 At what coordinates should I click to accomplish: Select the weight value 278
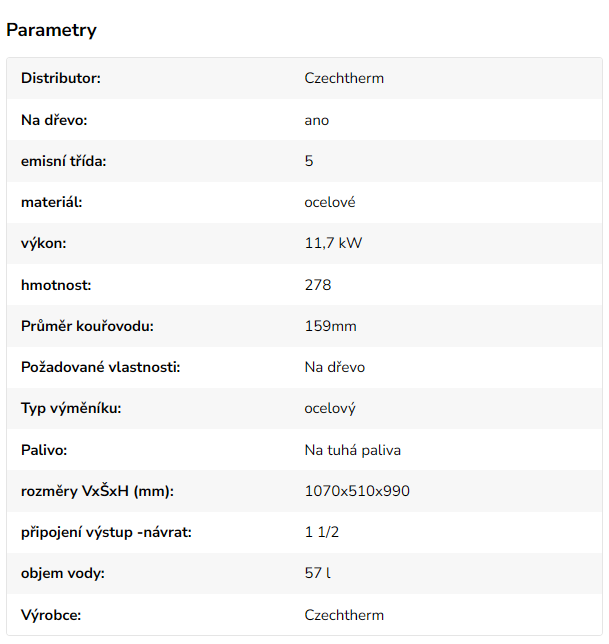[318, 285]
